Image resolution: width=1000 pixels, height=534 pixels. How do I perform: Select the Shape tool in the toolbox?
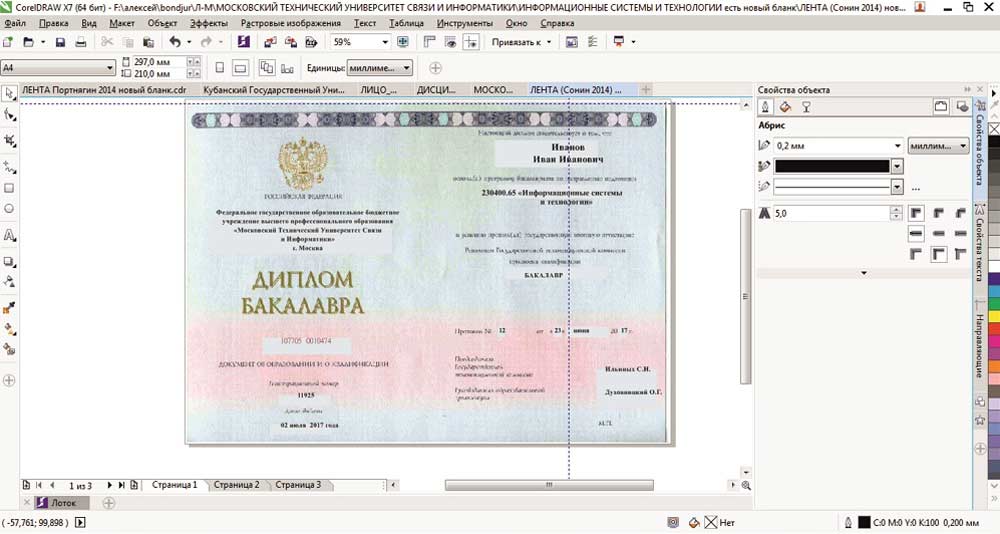click(10, 115)
